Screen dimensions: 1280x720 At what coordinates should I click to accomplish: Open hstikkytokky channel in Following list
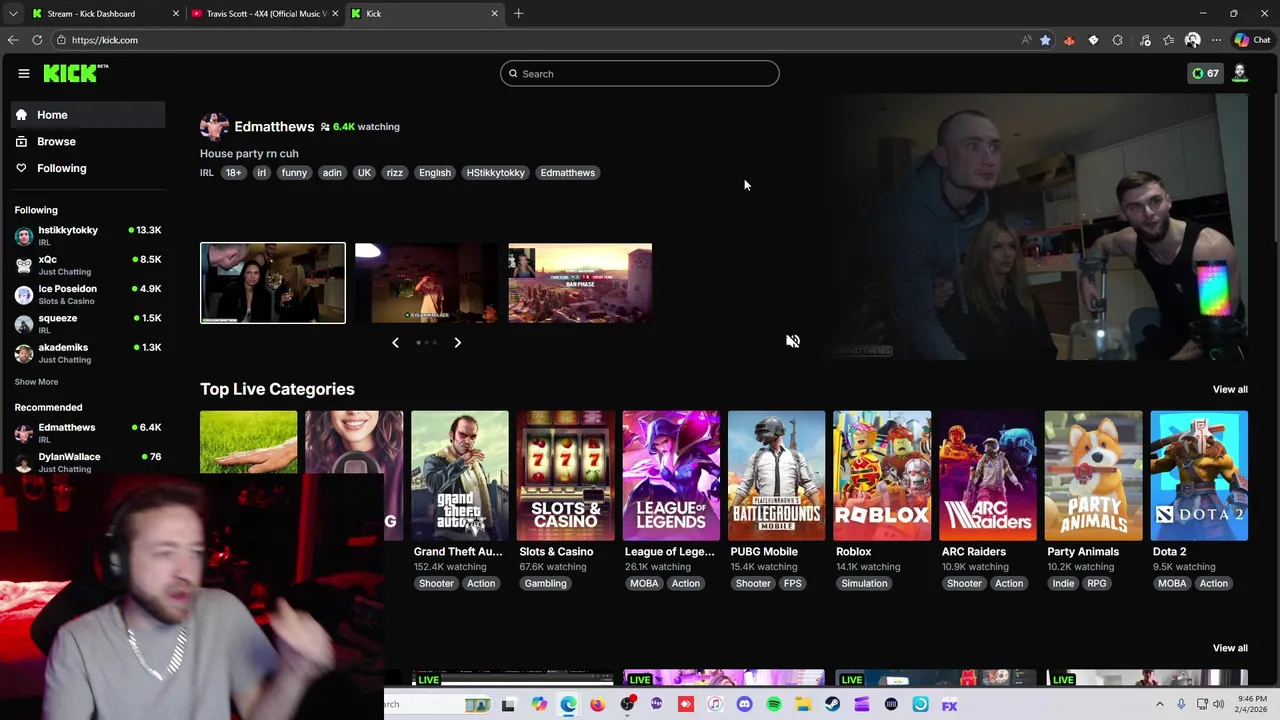tap(88, 235)
